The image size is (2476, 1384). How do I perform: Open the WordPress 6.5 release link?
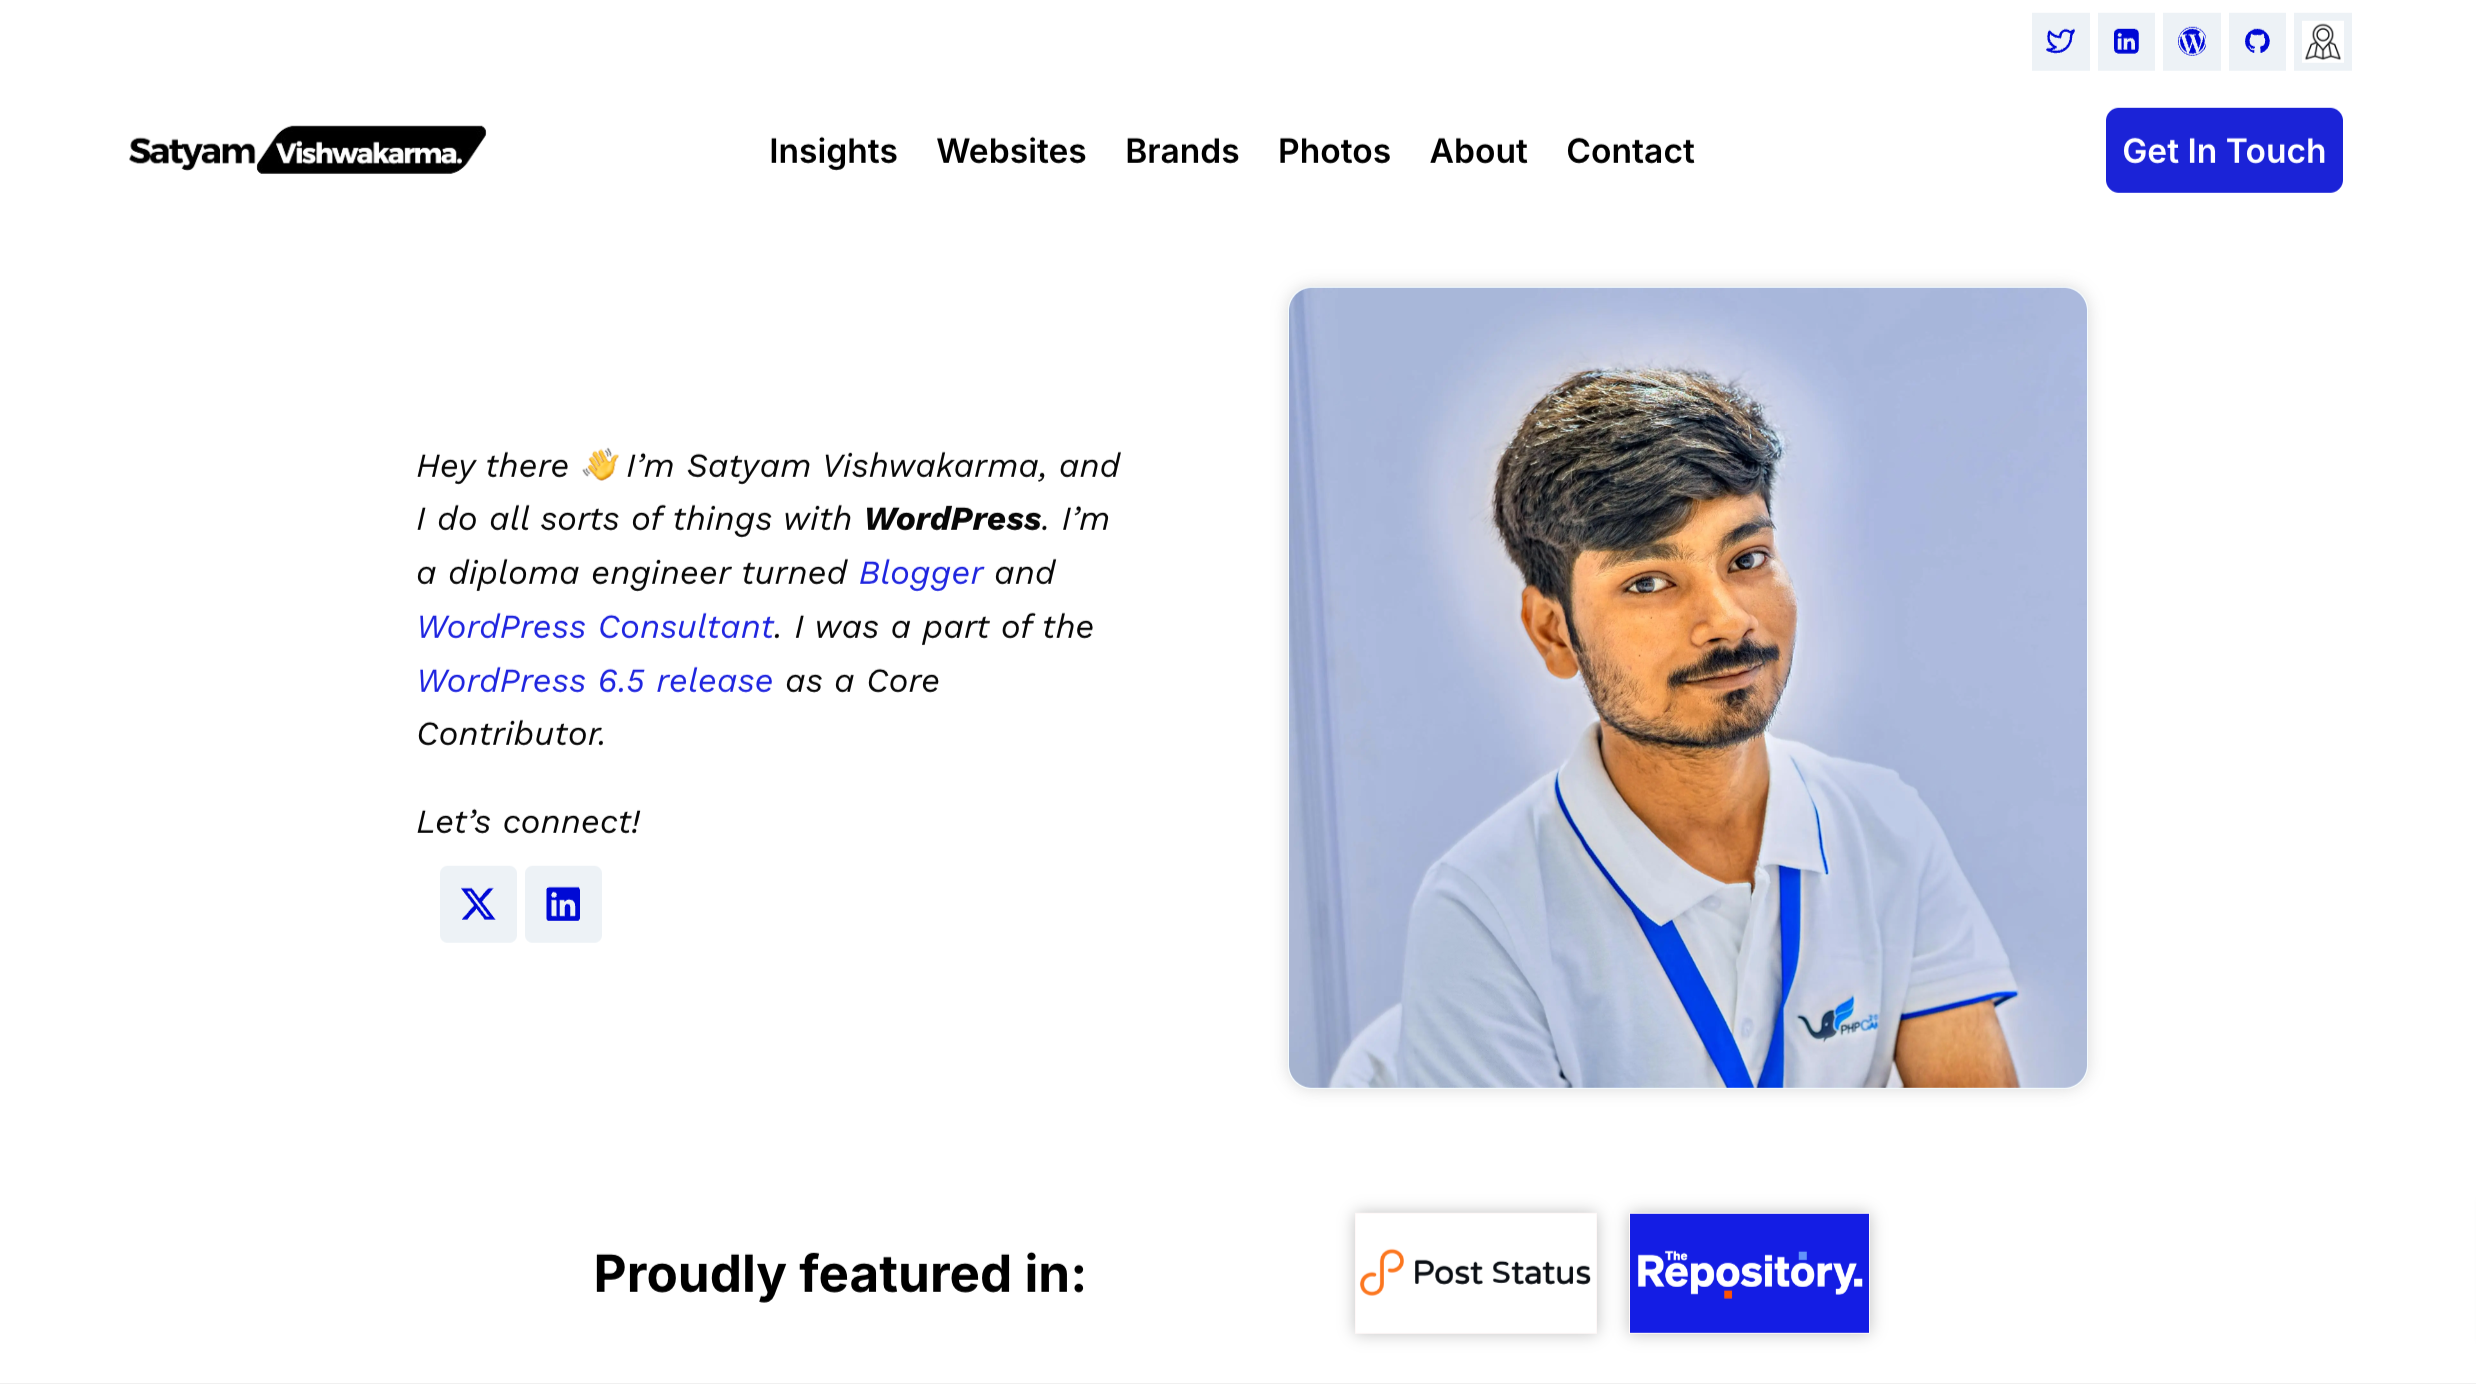[x=595, y=681]
